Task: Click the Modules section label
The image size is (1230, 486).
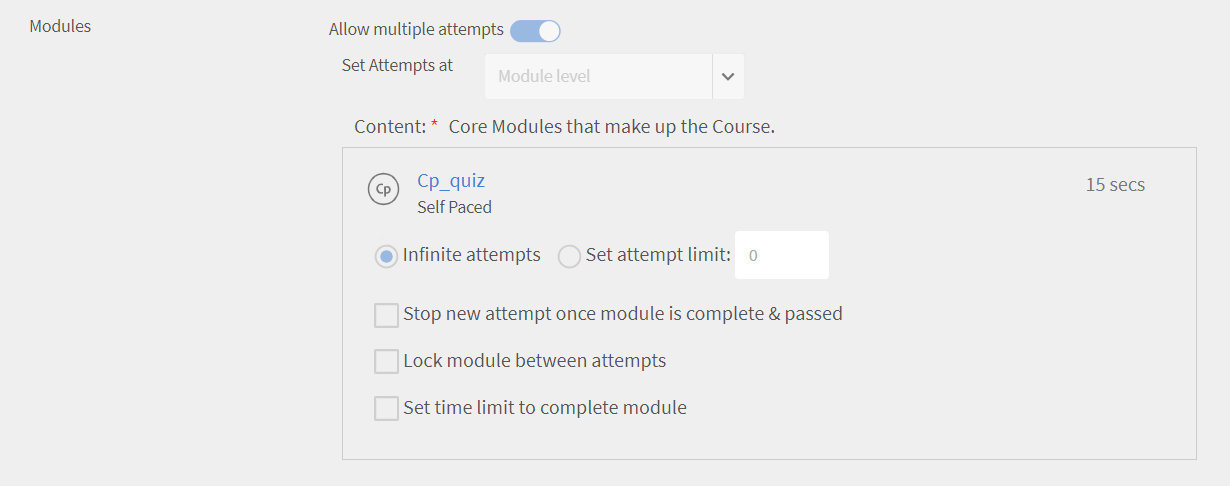Action: [60, 26]
